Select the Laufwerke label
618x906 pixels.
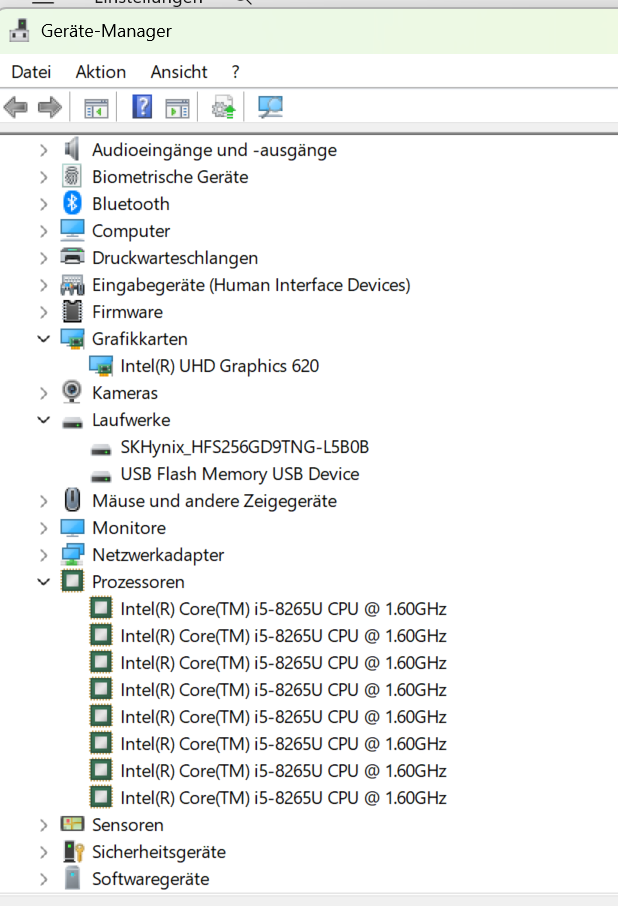point(131,419)
